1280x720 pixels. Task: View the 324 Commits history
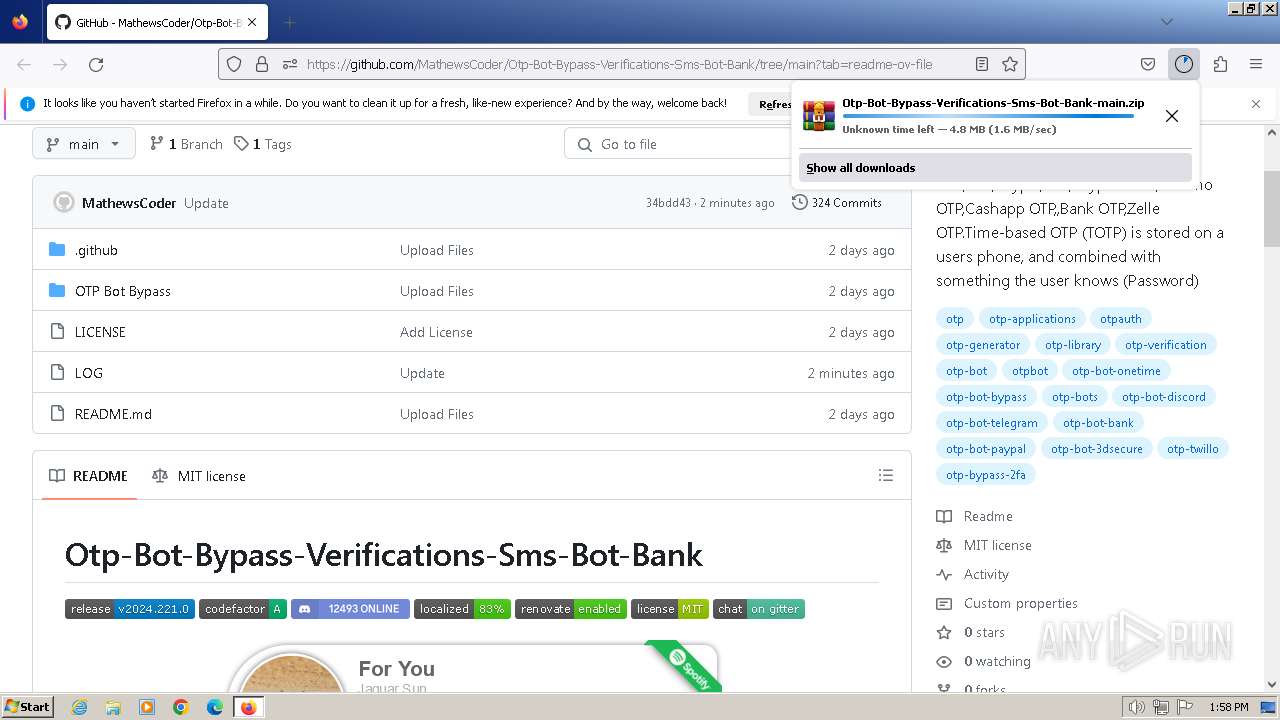pos(837,203)
